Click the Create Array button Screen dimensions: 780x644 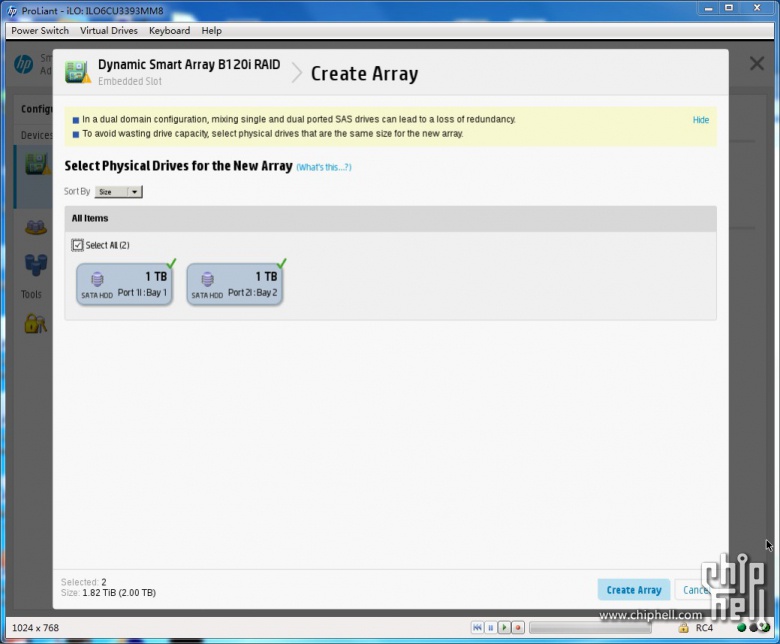coord(634,590)
